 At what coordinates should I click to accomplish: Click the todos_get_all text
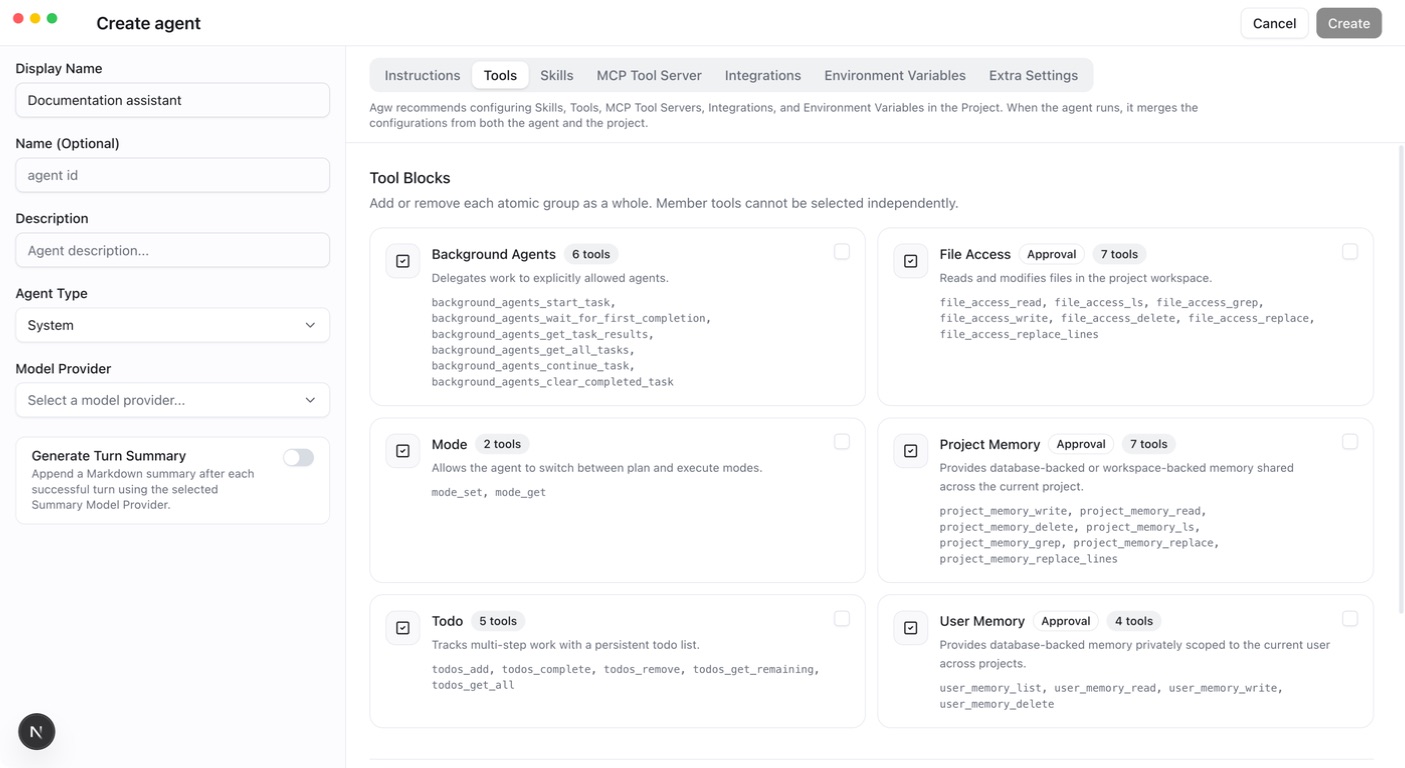click(473, 685)
